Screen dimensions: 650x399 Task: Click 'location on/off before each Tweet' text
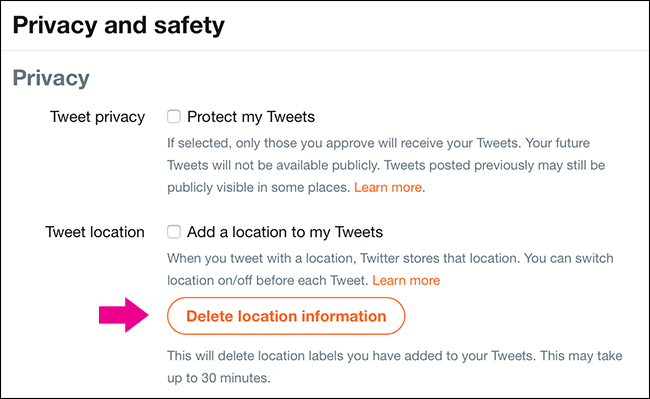267,281
